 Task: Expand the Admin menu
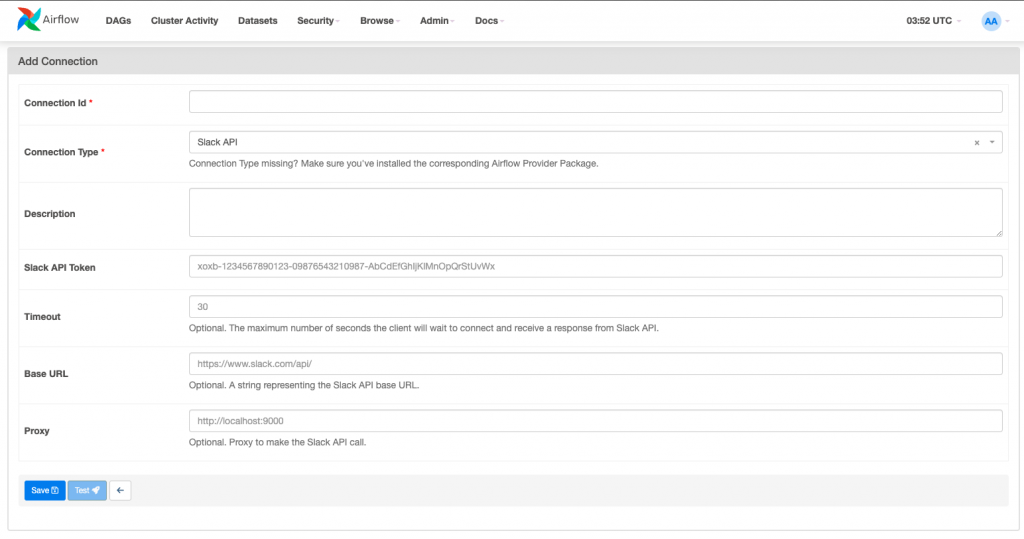tap(437, 21)
